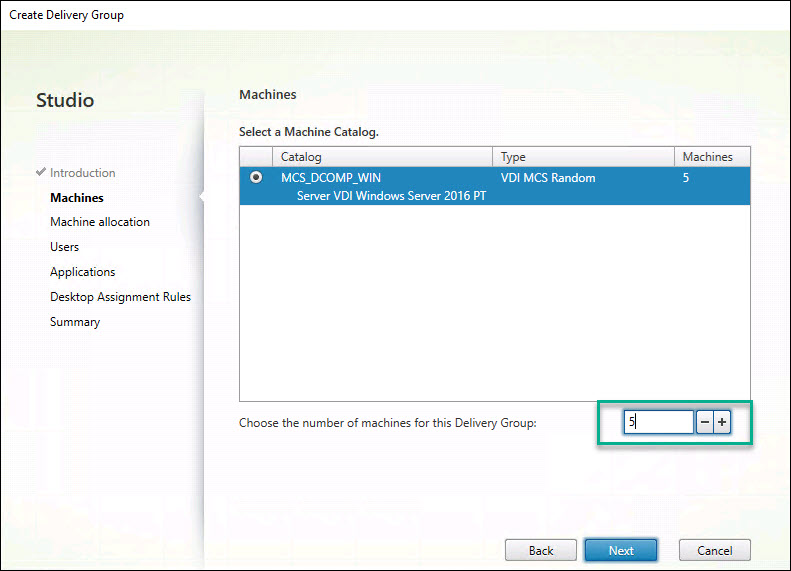This screenshot has height=571, width=791.
Task: Go Back to the previous wizard page
Action: [541, 550]
